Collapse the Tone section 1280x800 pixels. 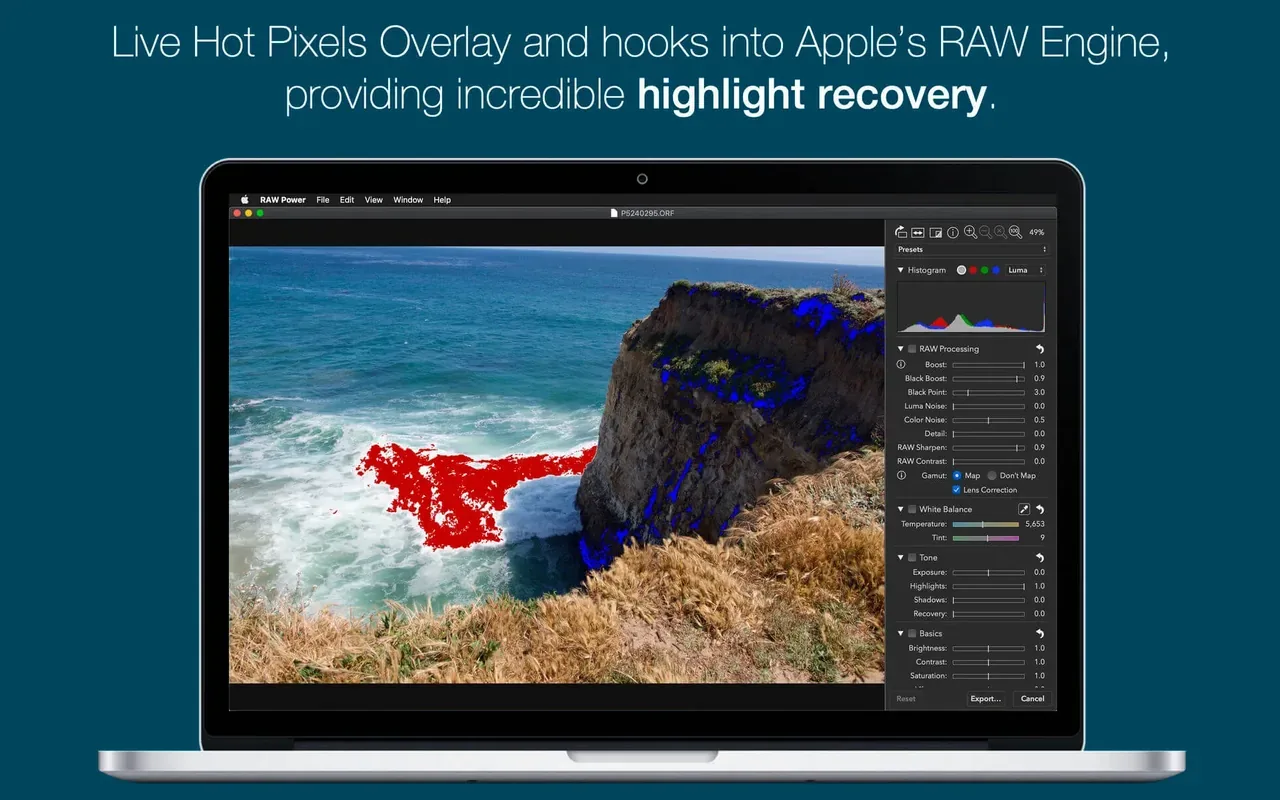[x=900, y=557]
